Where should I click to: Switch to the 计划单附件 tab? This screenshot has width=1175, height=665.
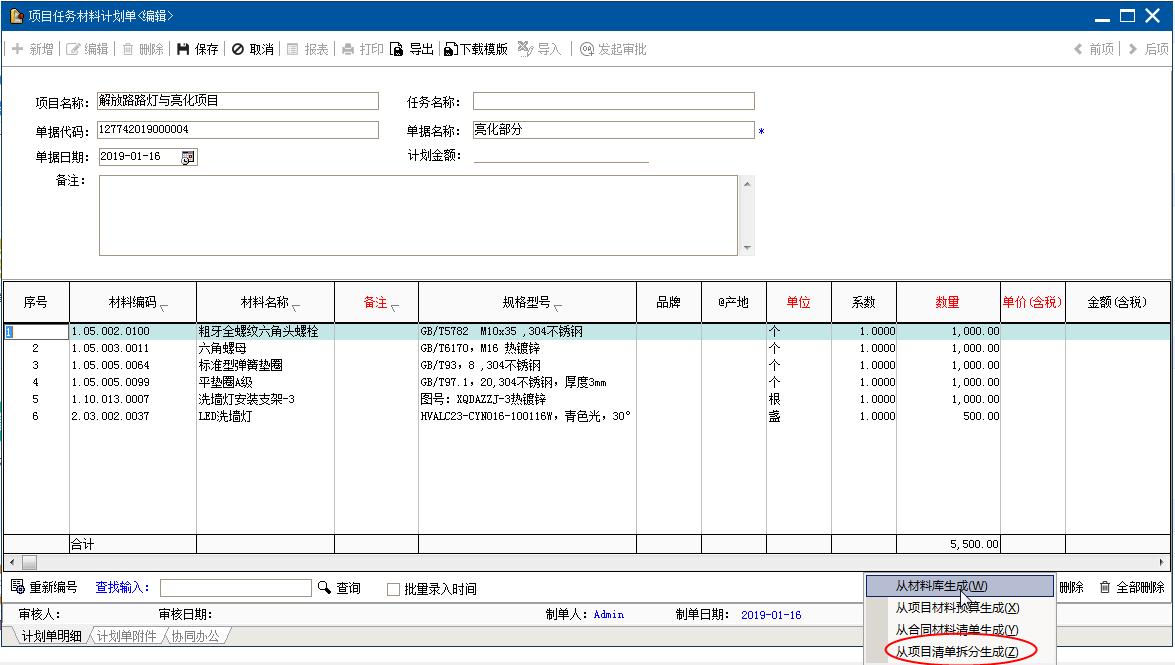click(127, 636)
